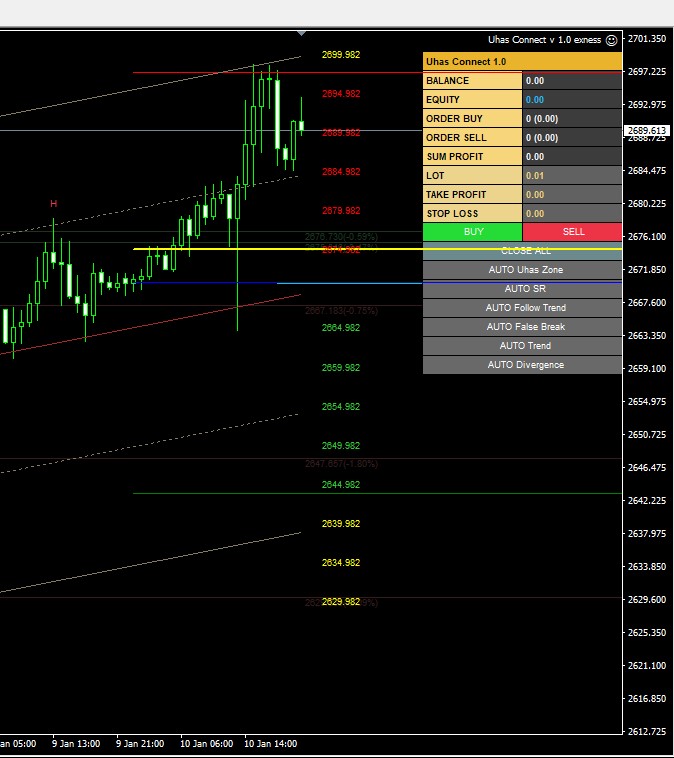Turn on AUTO Divergence
674x758 pixels.
tap(523, 365)
